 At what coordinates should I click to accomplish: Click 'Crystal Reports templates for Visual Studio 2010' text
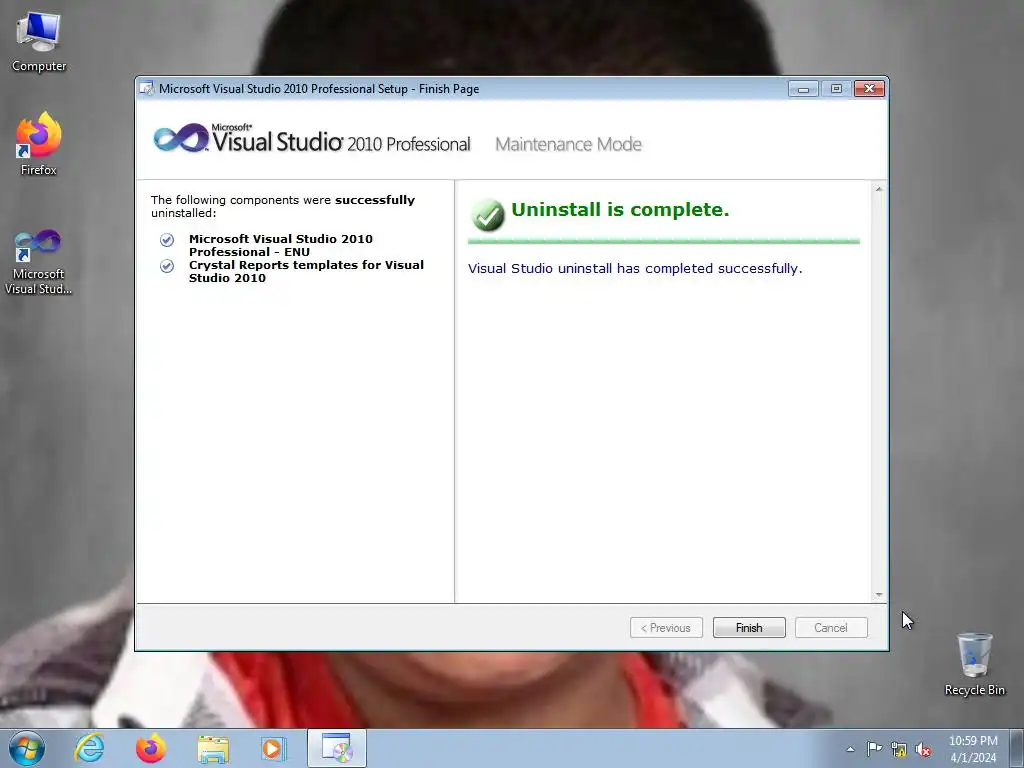[306, 271]
